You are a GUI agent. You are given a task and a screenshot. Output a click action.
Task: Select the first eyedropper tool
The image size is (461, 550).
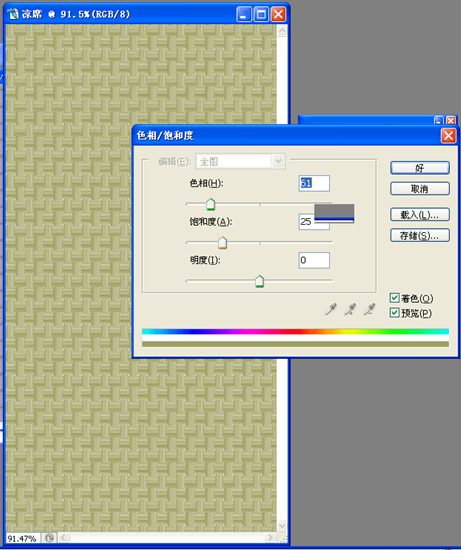click(330, 309)
